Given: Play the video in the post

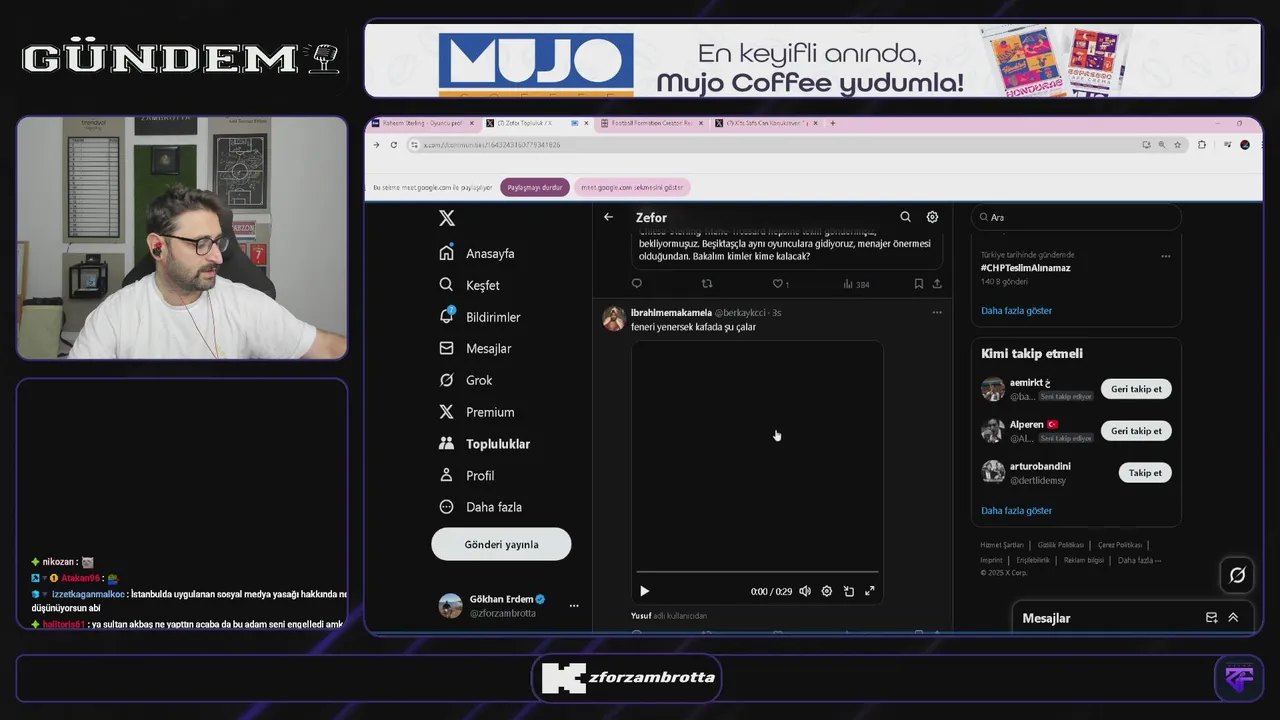Looking at the screenshot, I should coord(644,591).
